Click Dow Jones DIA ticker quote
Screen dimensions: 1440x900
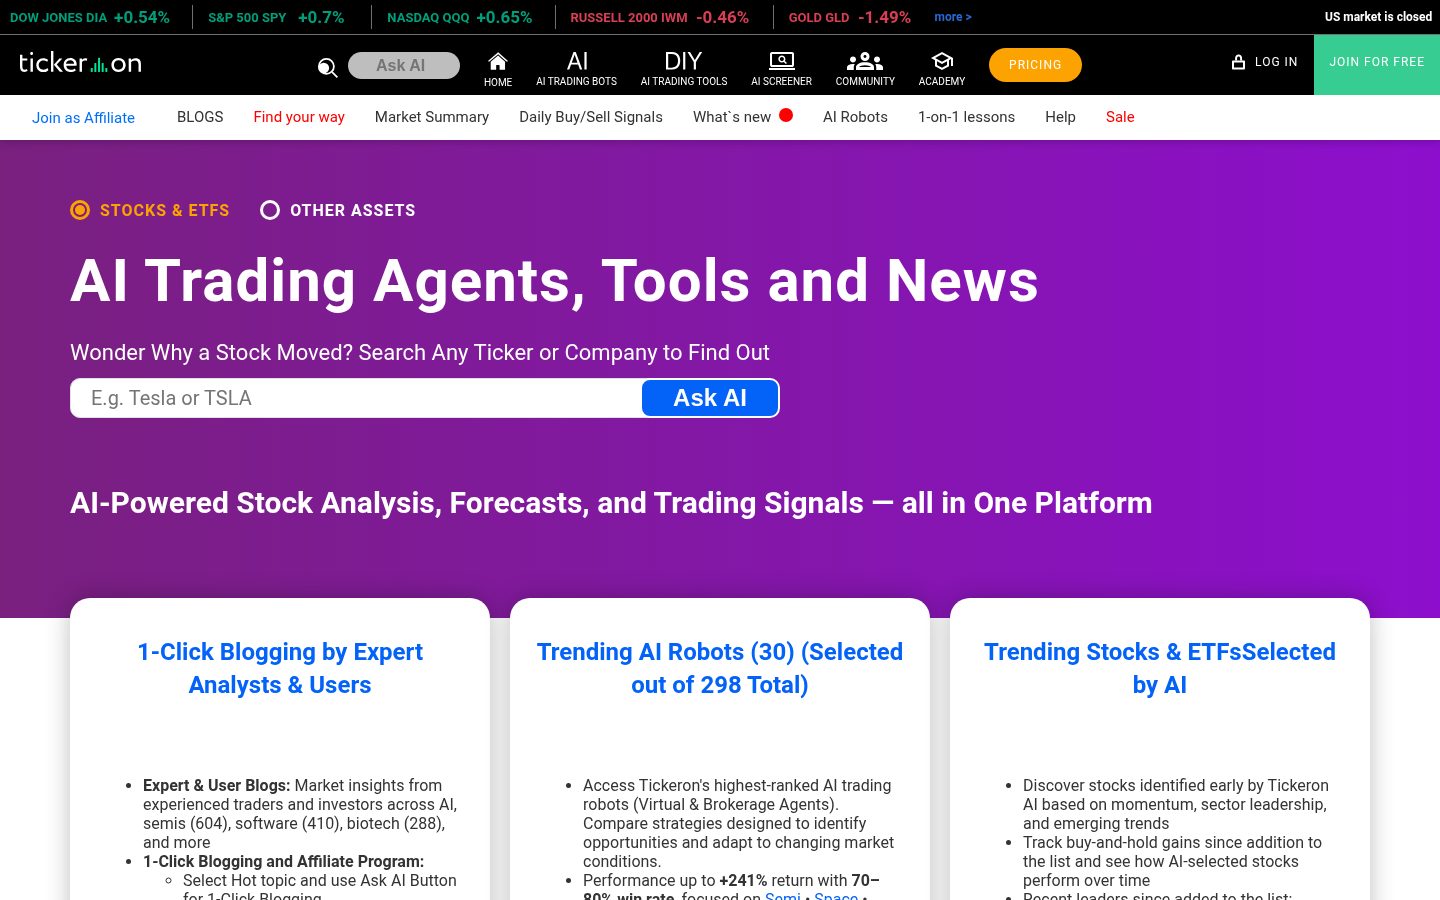[x=90, y=17]
